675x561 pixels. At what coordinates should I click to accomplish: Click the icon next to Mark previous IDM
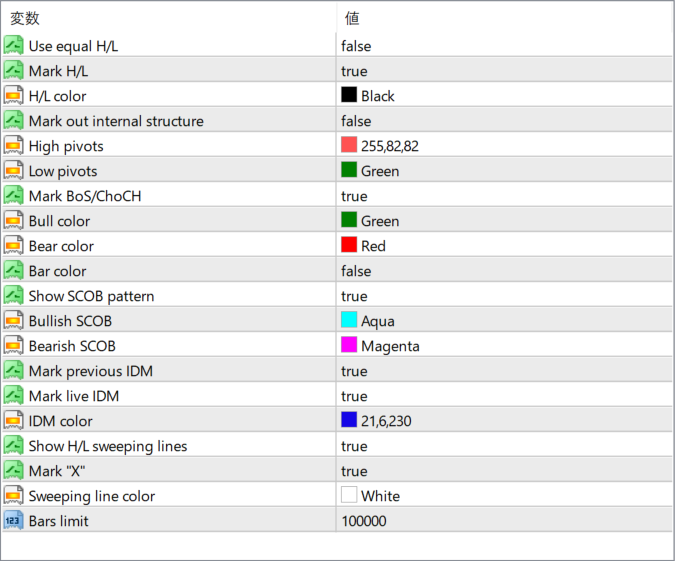13,370
